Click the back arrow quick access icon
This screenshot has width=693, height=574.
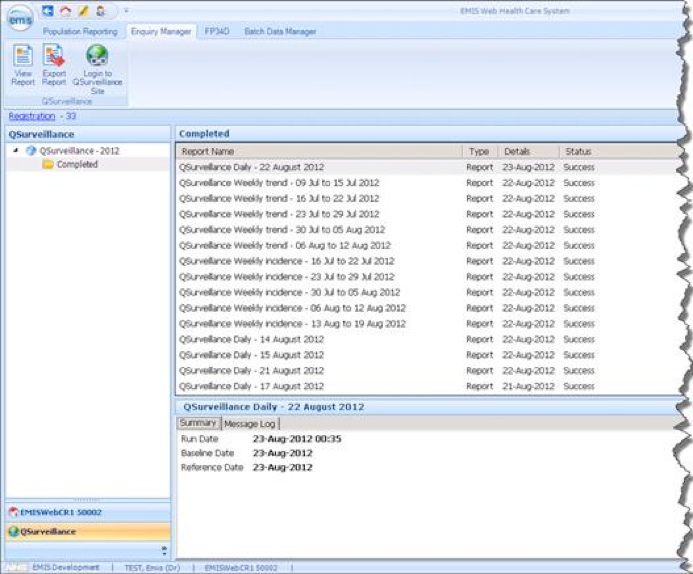pos(48,11)
